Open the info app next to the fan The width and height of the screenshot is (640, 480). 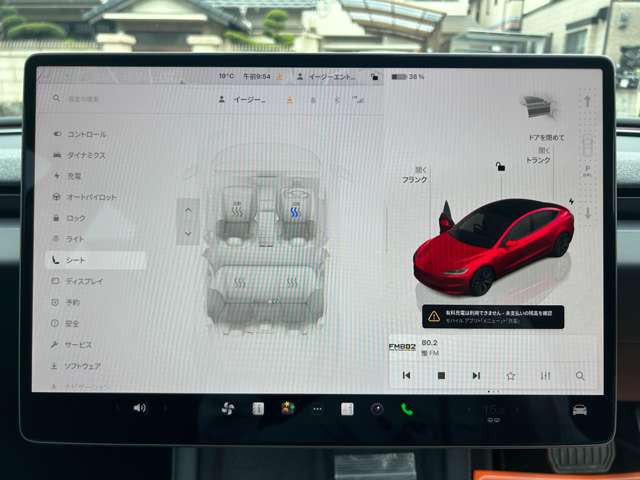click(258, 409)
